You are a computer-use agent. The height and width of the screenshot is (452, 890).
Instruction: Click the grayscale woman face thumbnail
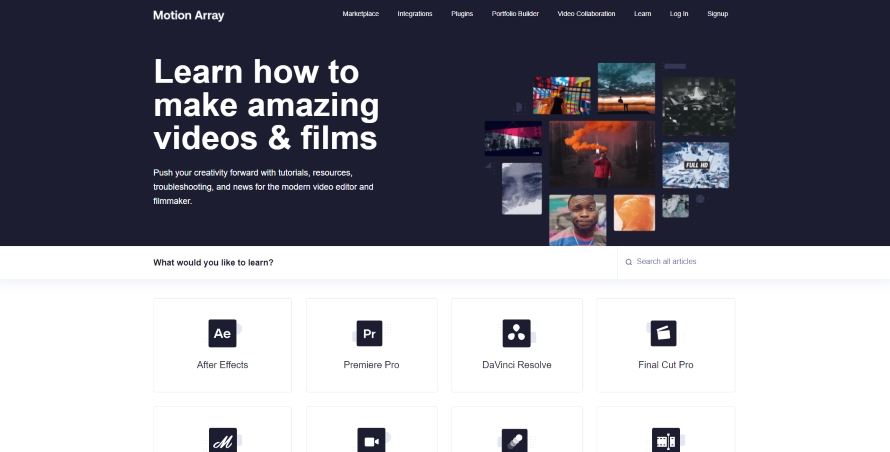click(522, 189)
